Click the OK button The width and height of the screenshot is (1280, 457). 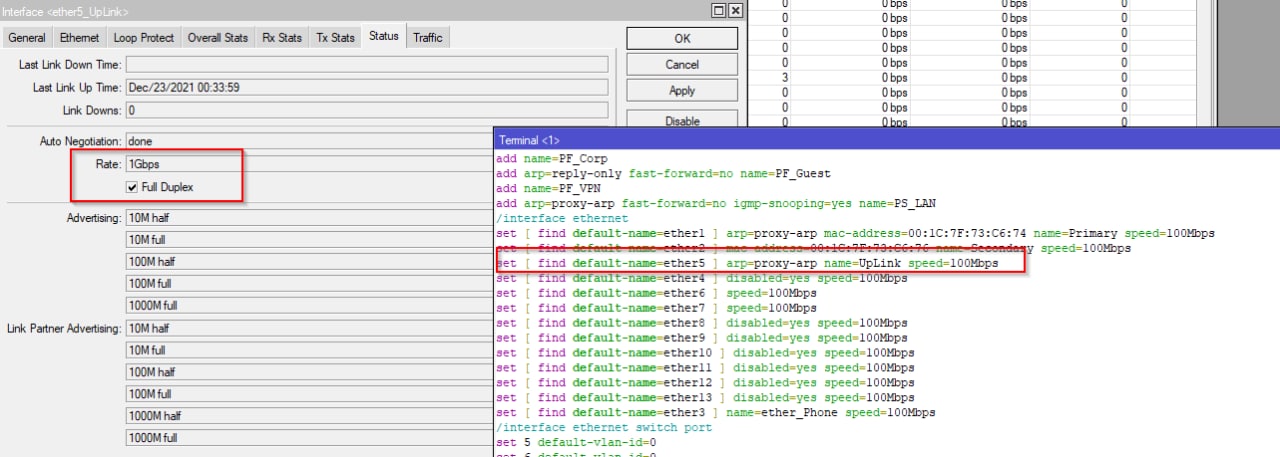coord(682,39)
